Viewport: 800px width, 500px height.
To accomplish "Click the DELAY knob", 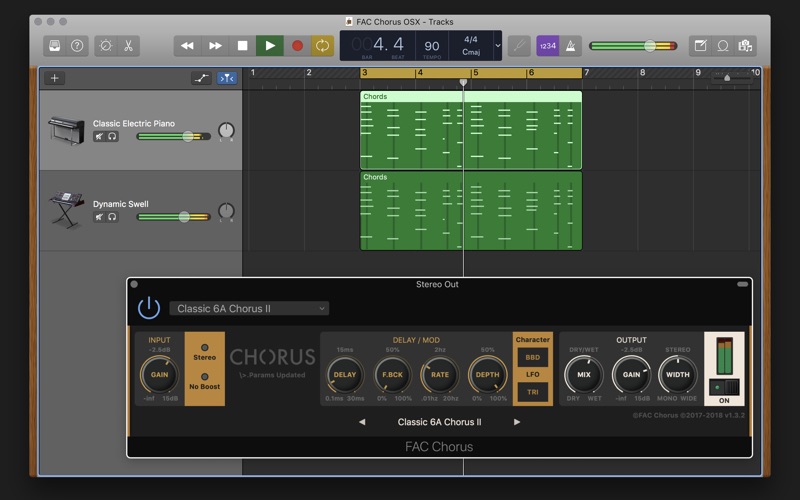I will pyautogui.click(x=345, y=374).
